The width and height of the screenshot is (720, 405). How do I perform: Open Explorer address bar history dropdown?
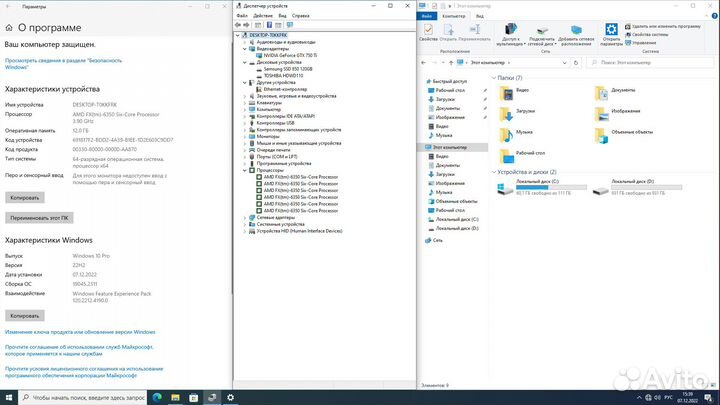(x=564, y=62)
